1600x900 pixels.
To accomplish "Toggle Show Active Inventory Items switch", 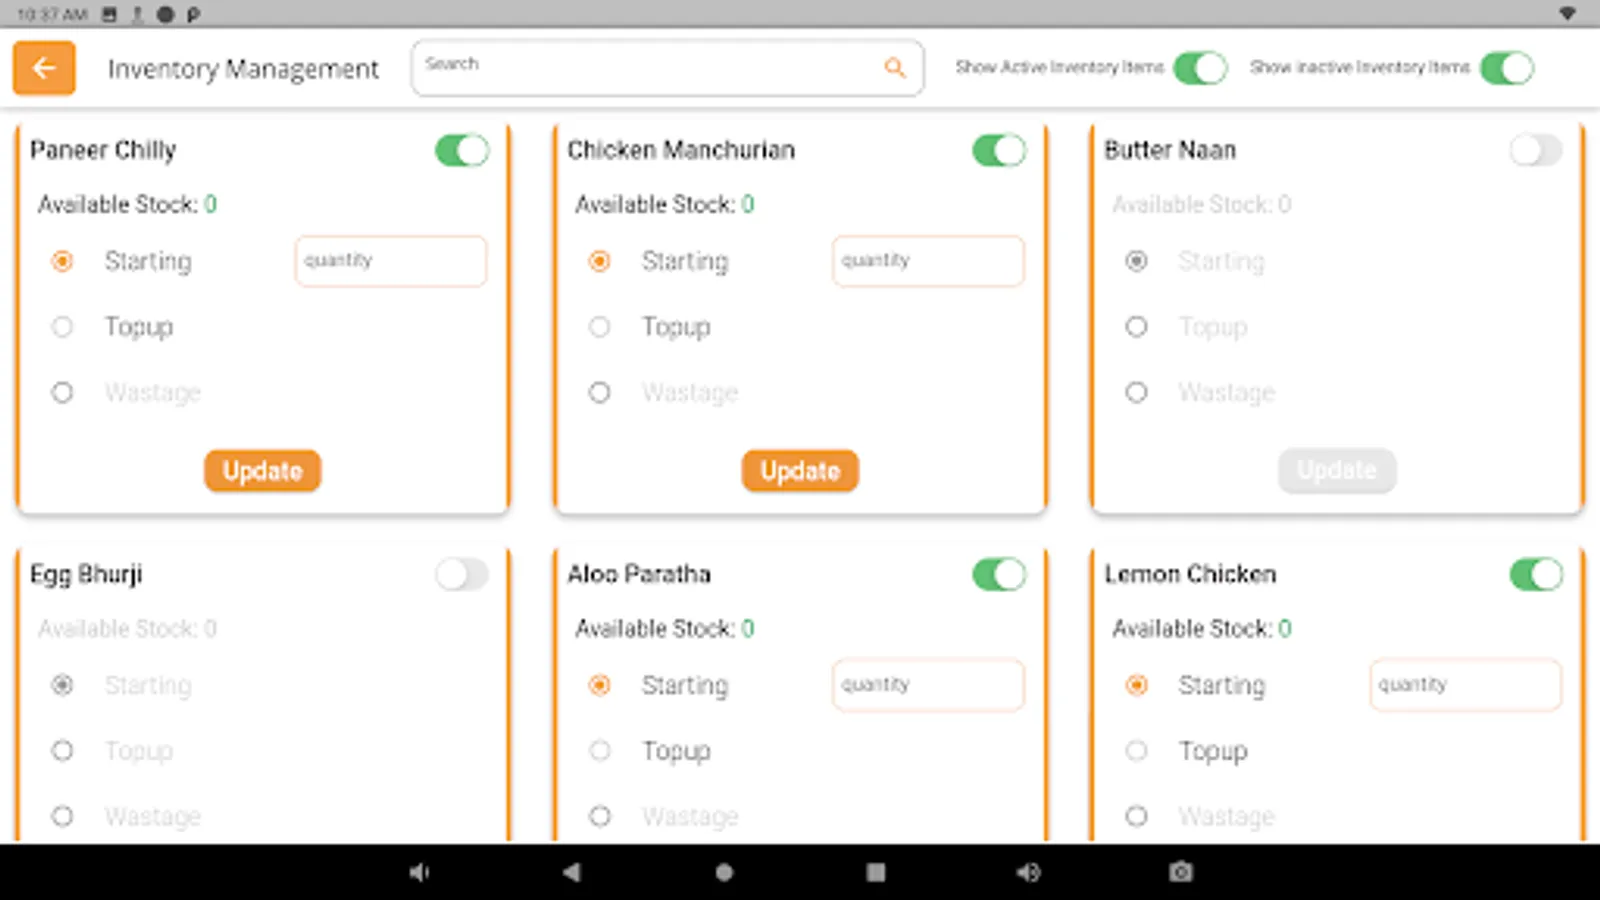I will (x=1200, y=68).
